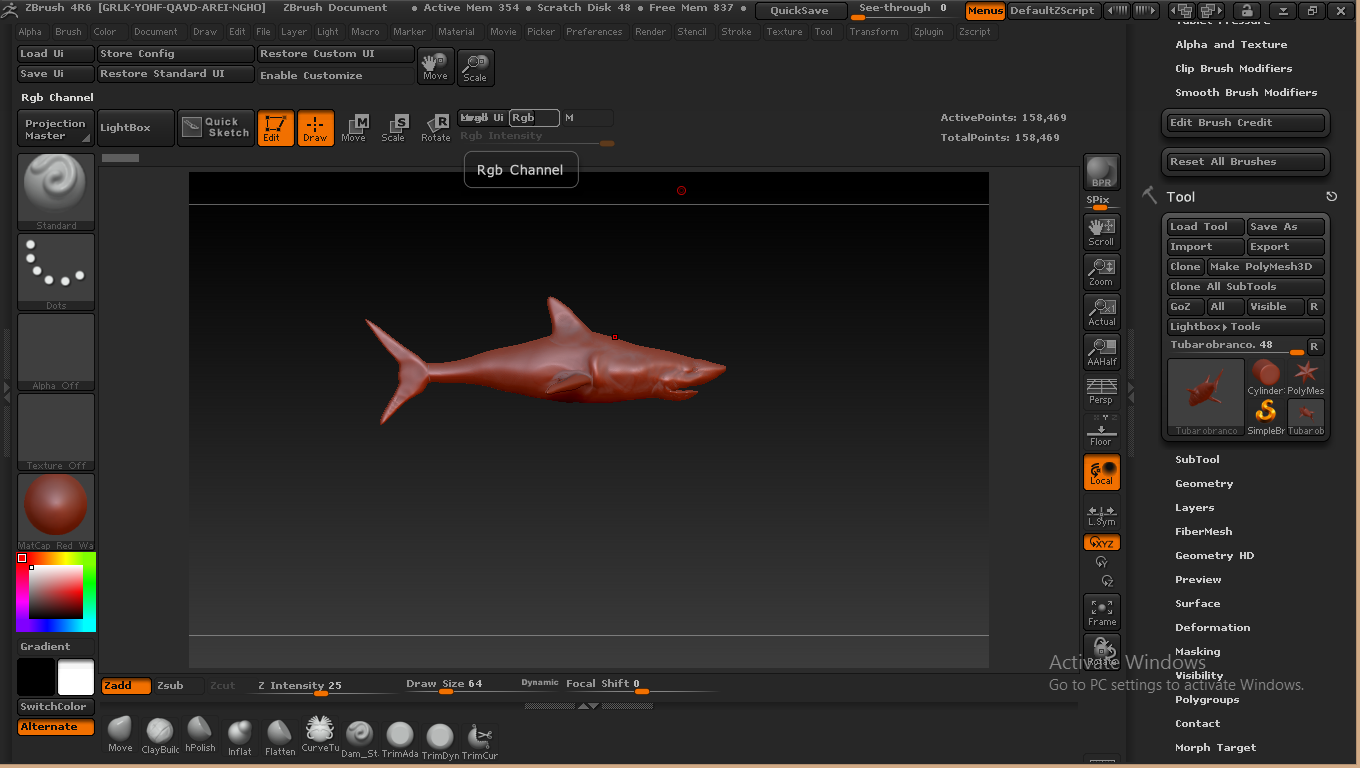Screen dimensions: 1360x768
Task: Toggle the Floor grid
Action: click(1102, 431)
